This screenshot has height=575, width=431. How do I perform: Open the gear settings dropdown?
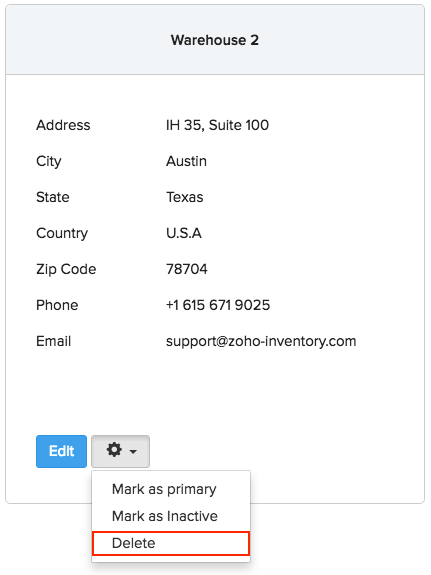[120, 451]
